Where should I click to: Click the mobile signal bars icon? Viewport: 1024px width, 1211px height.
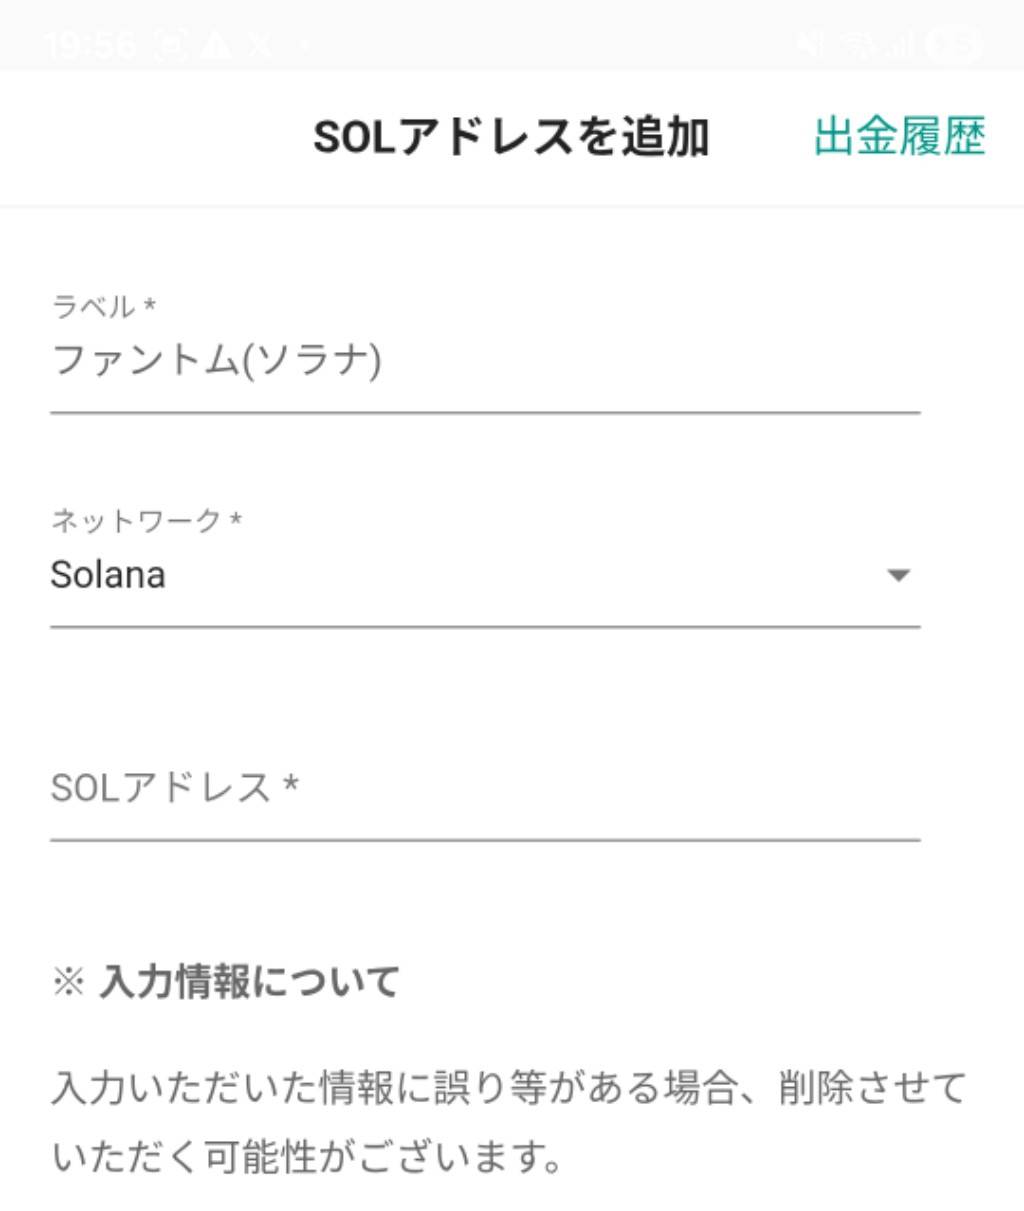click(898, 45)
